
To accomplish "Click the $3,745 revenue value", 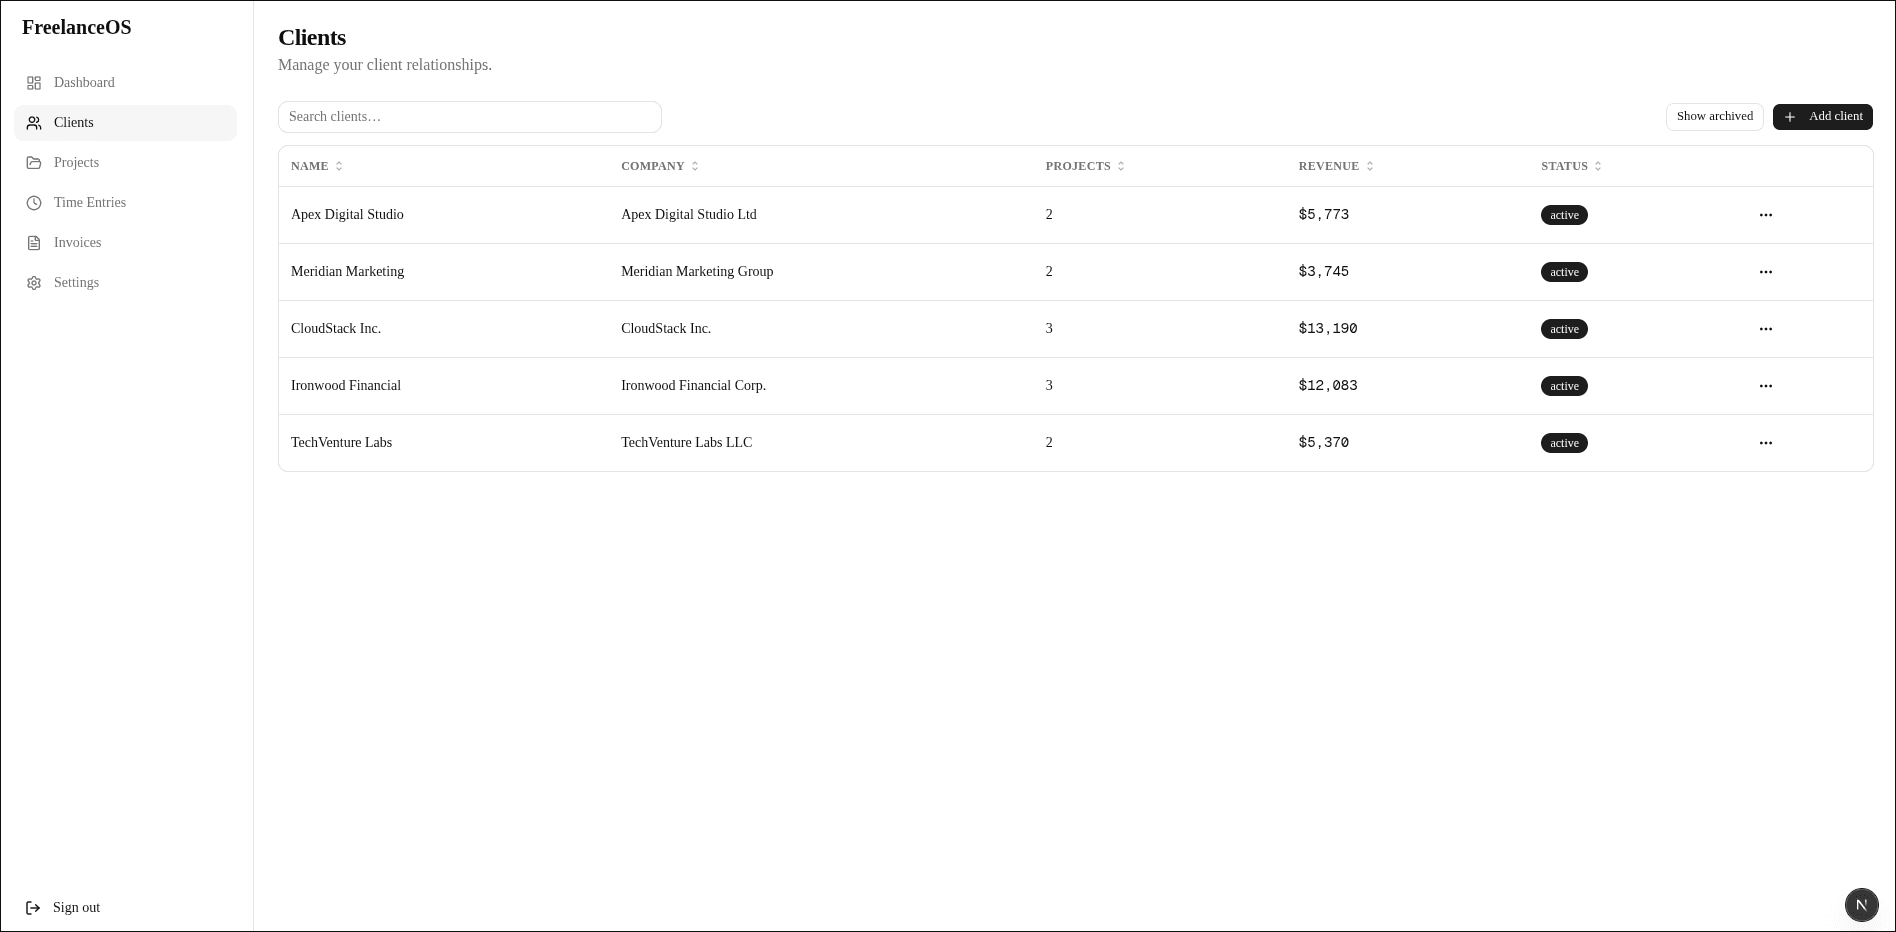I will tap(1323, 272).
